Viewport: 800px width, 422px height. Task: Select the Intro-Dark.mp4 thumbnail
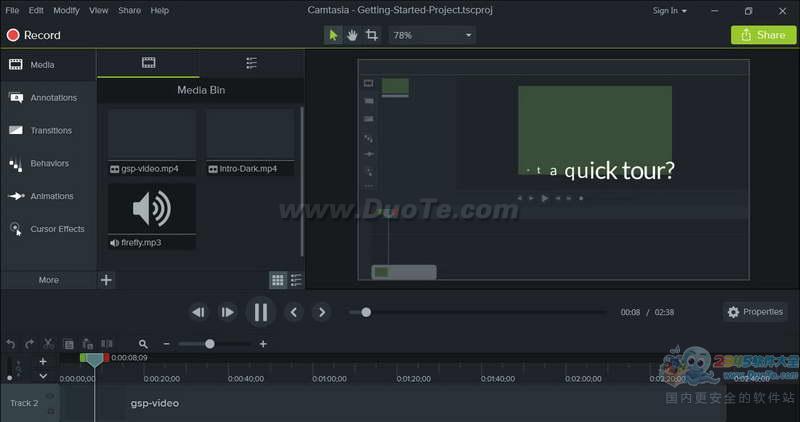(x=250, y=142)
